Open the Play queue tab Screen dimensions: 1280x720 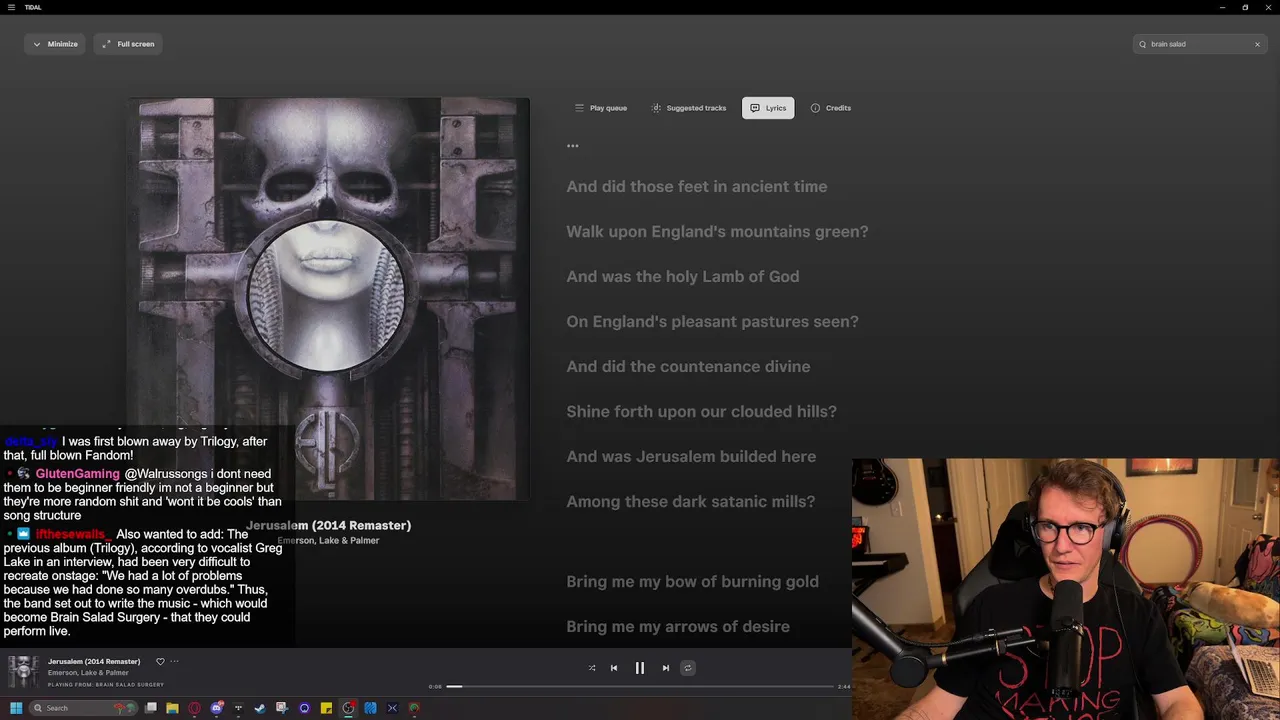point(601,108)
